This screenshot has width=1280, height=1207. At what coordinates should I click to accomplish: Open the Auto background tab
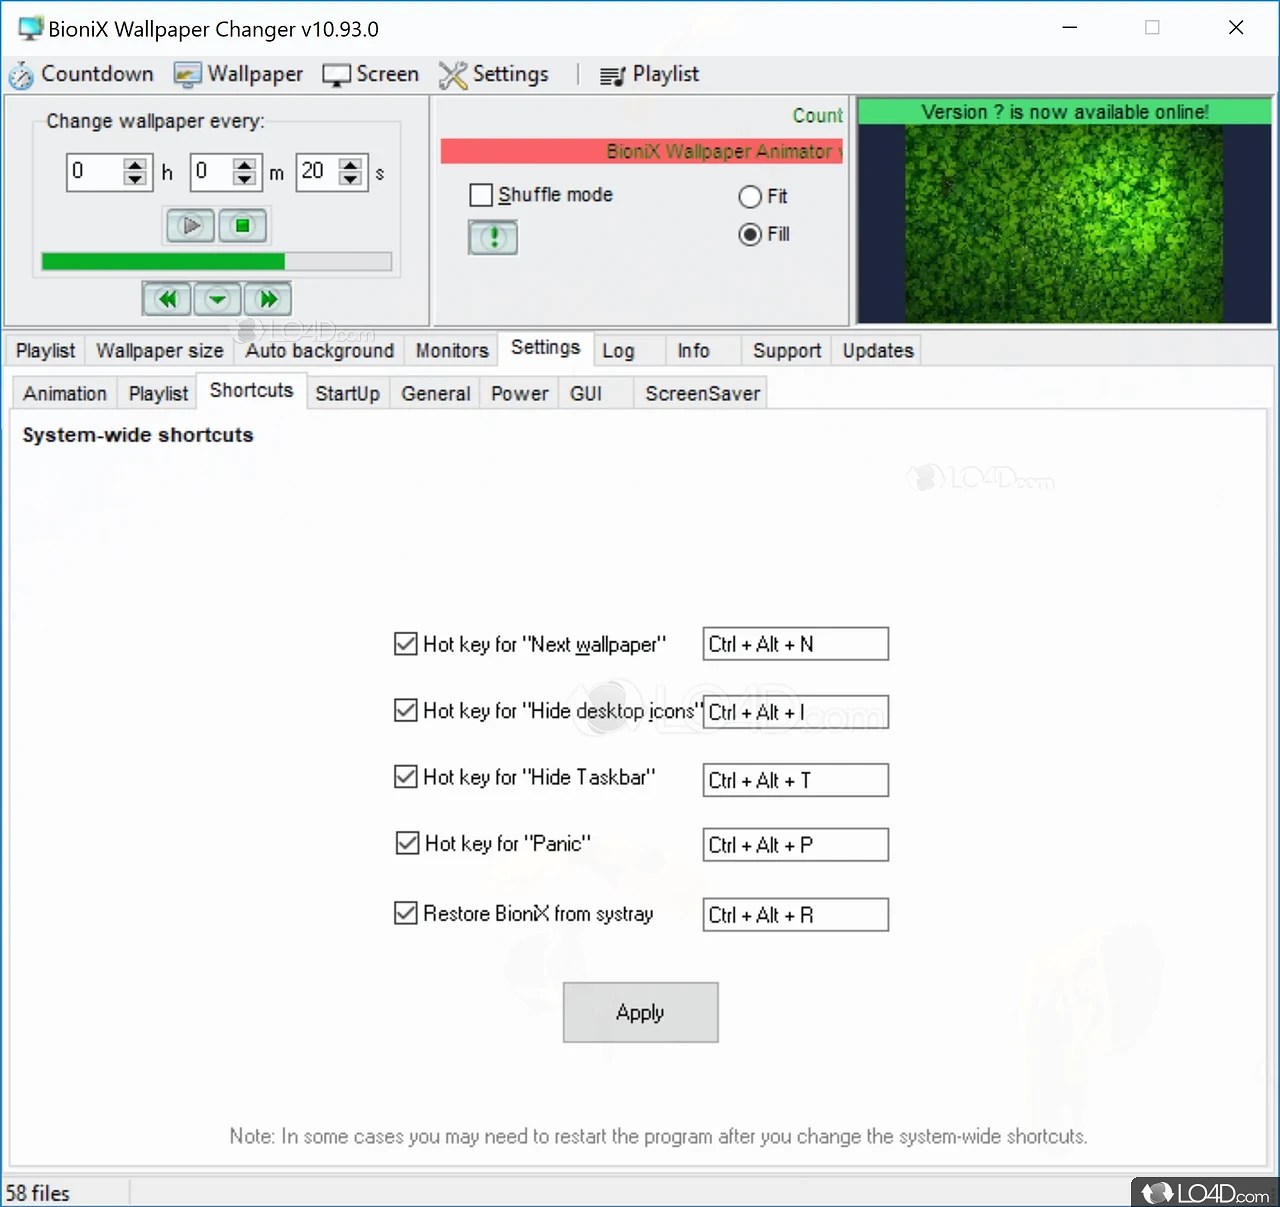[320, 351]
